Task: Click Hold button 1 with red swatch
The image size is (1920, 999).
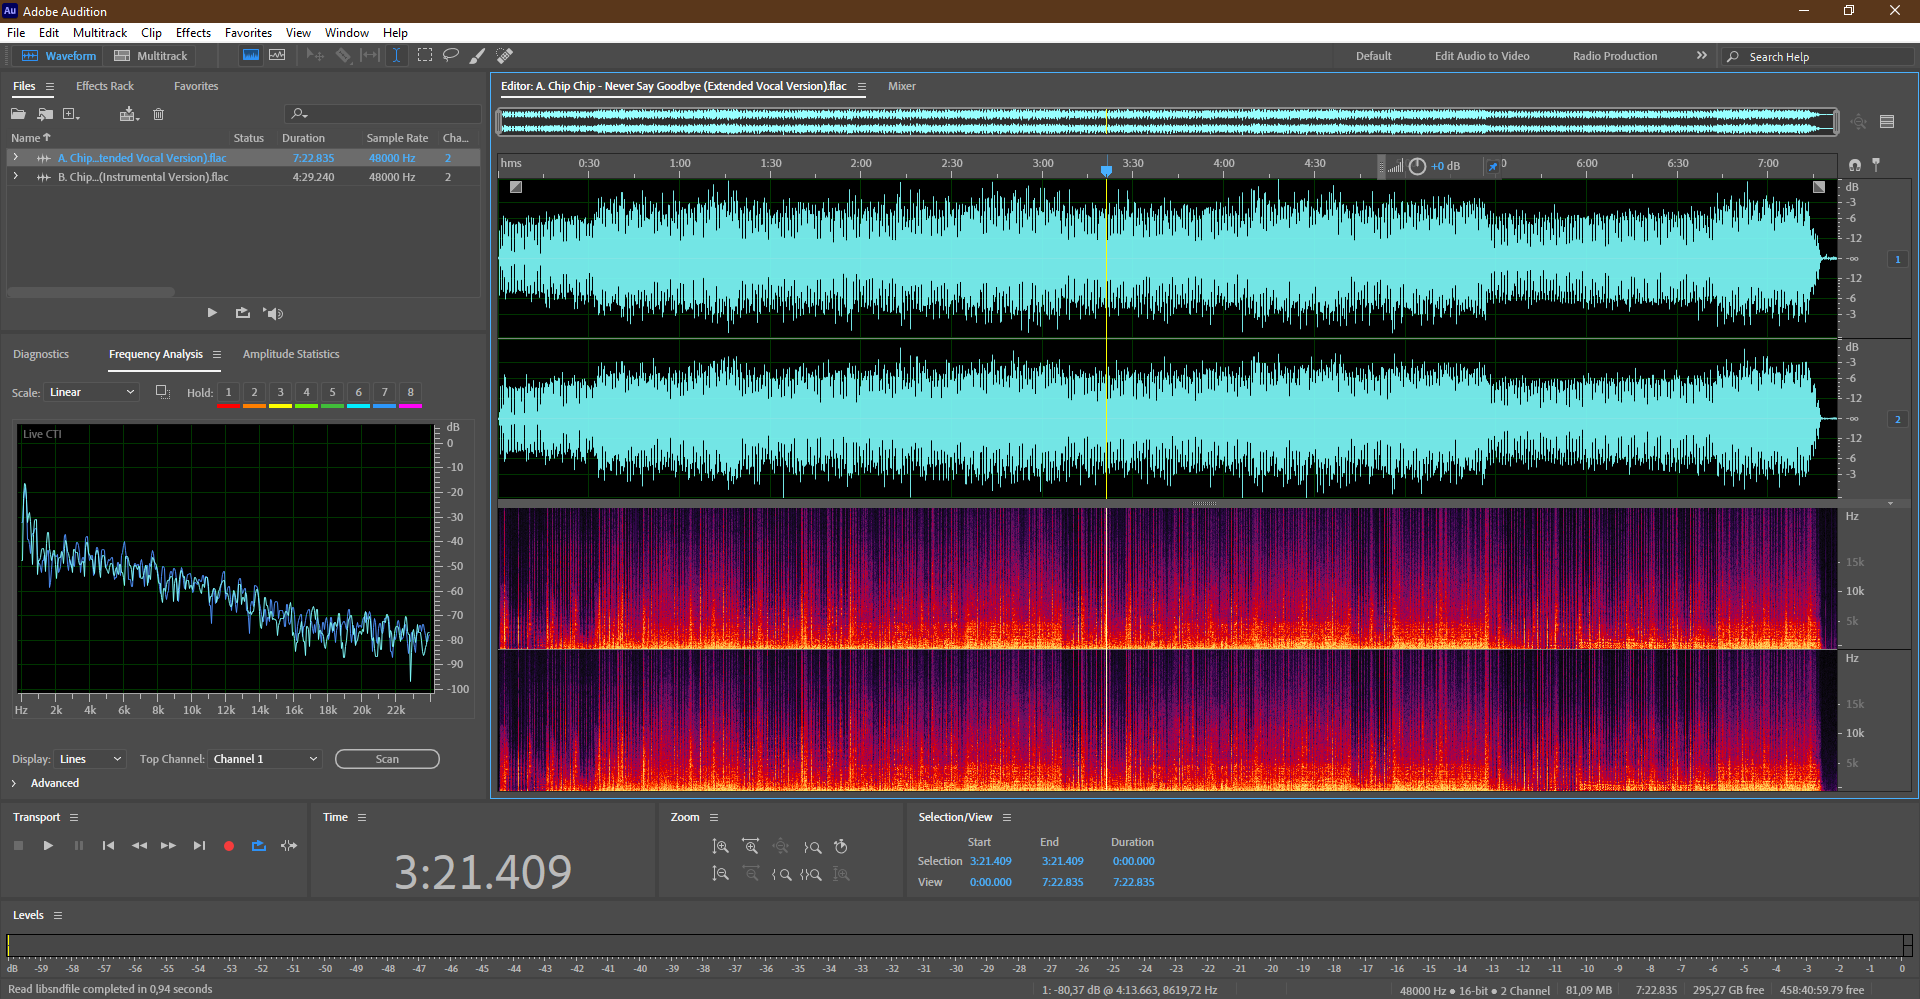Action: tap(228, 393)
